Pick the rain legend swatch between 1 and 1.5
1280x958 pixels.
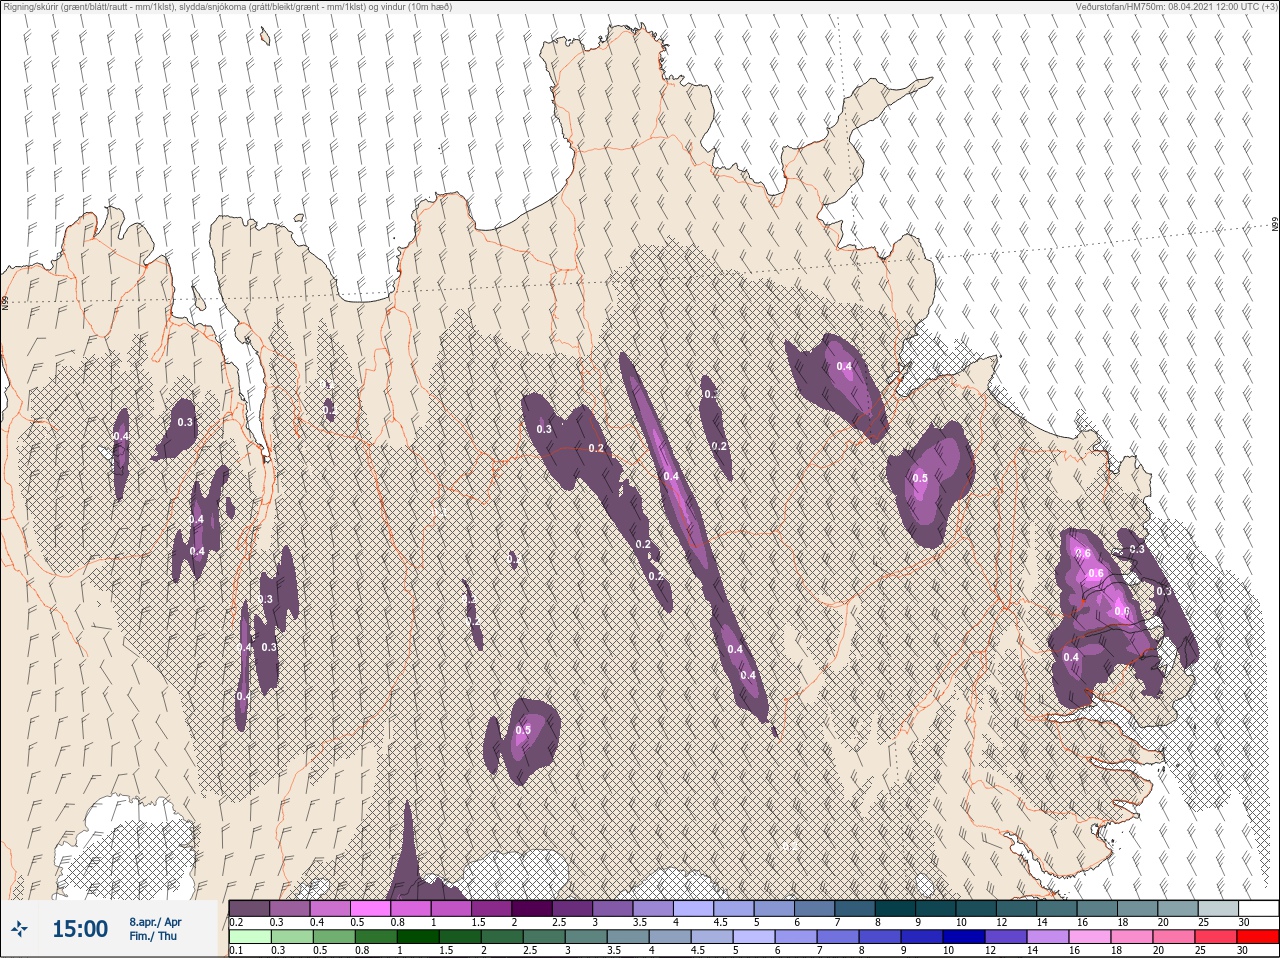coord(418,936)
